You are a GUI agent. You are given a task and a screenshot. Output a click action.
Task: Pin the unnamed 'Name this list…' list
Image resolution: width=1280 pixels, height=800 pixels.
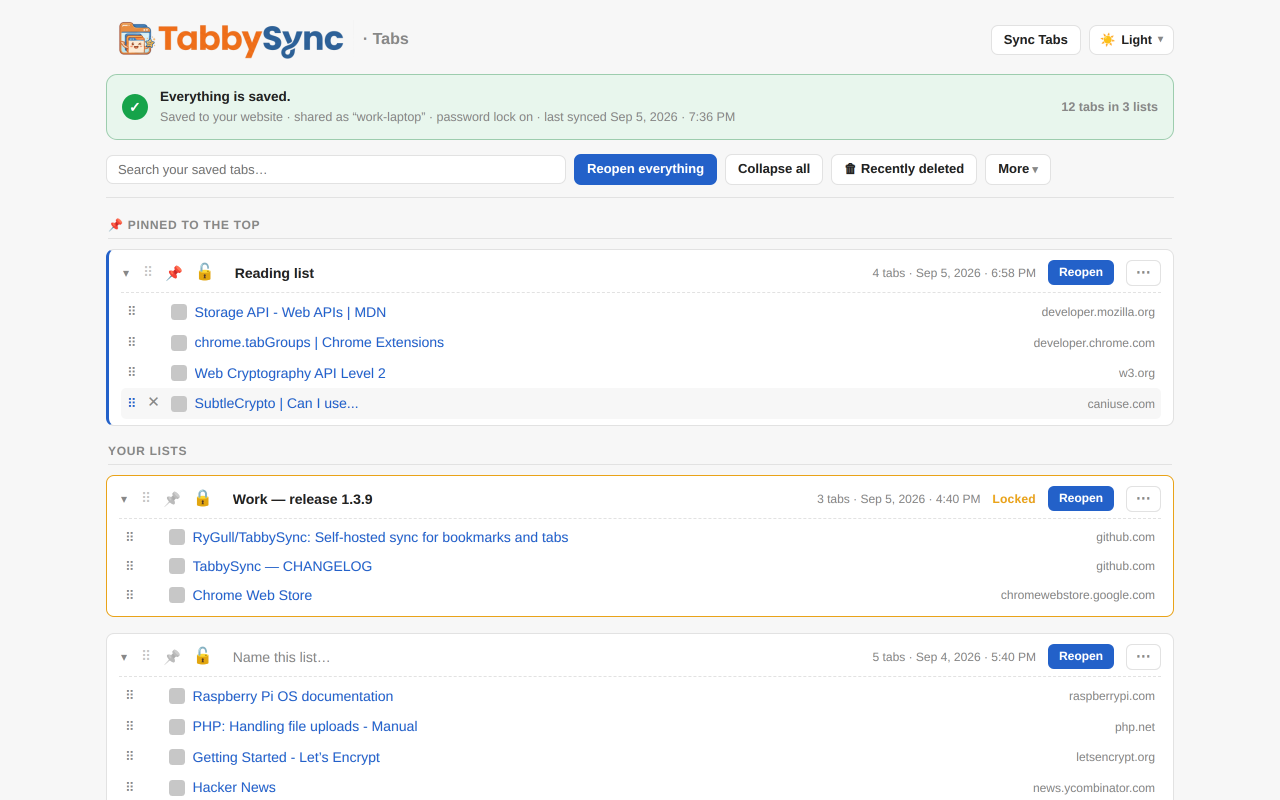tap(172, 657)
